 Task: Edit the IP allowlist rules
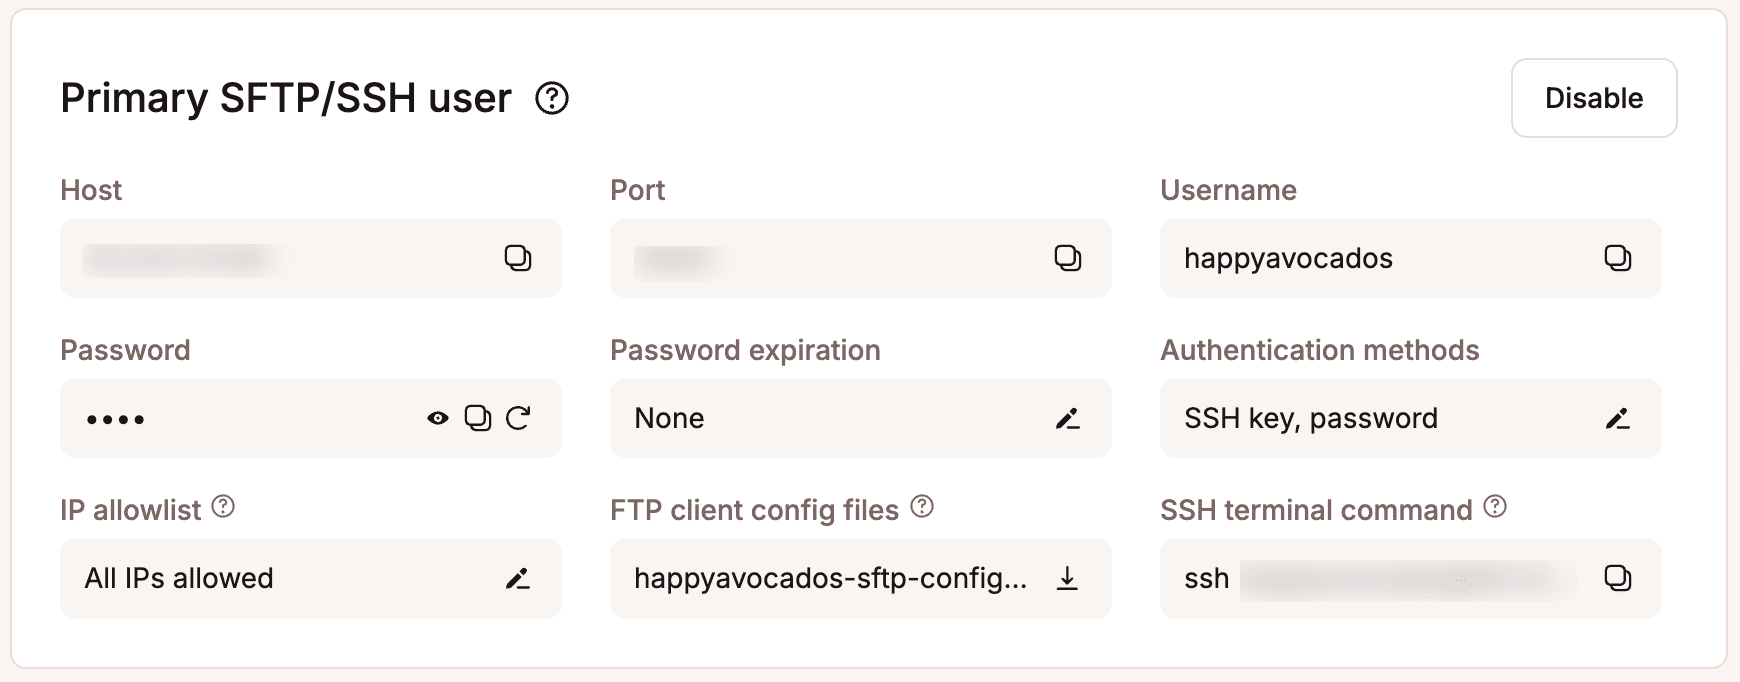[x=518, y=578]
